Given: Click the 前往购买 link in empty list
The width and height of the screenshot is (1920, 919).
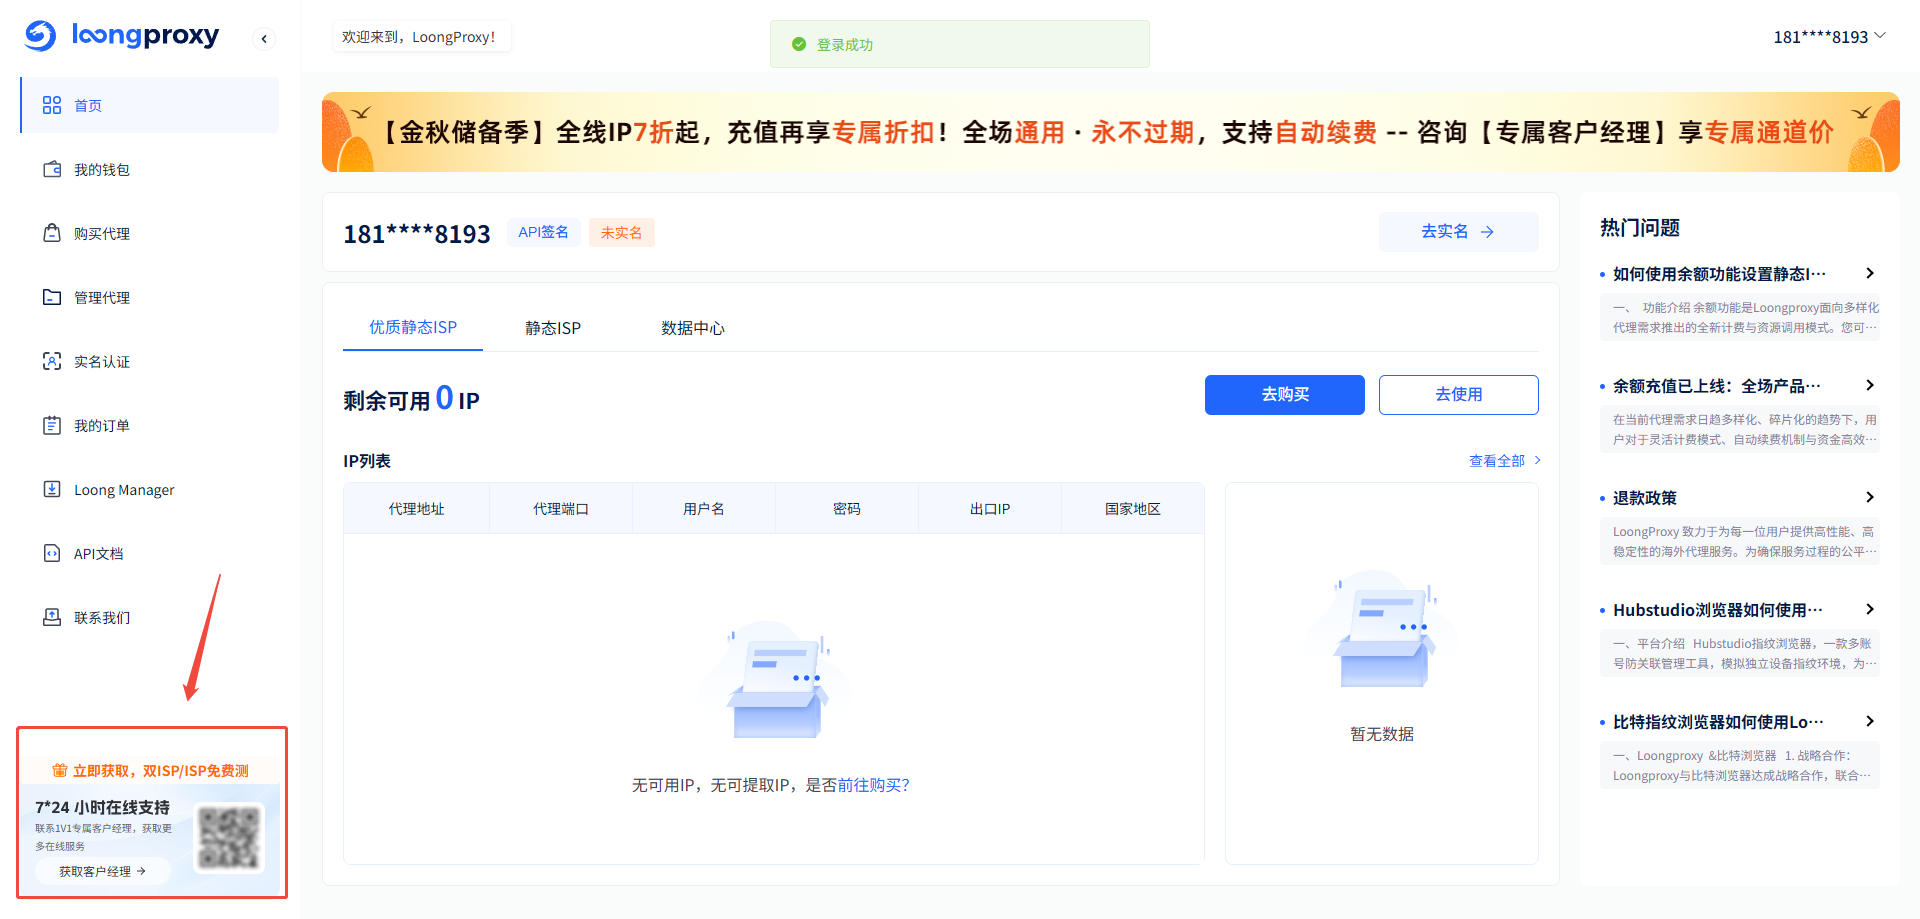Looking at the screenshot, I should point(873,785).
